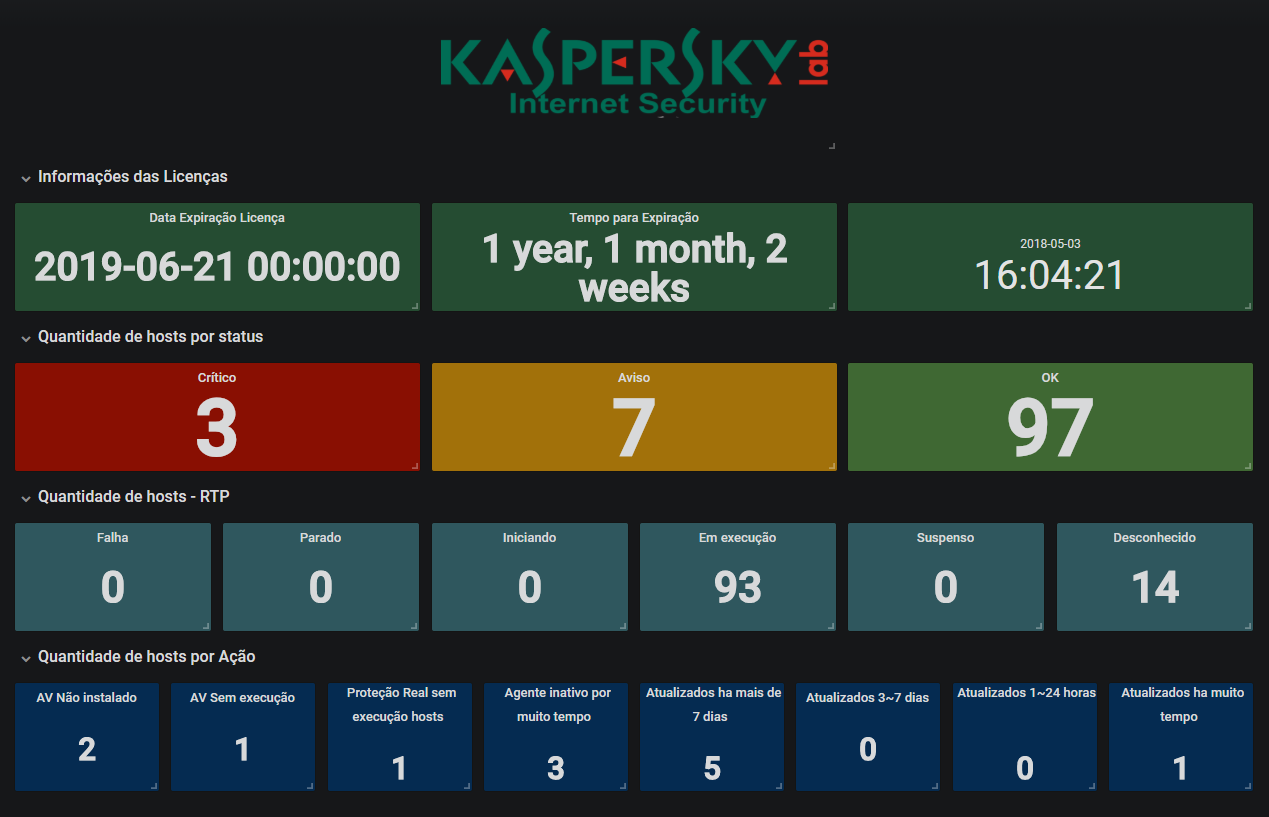The image size is (1269, 817).
Task: Open the Suspenso panel title menu
Action: [946, 538]
